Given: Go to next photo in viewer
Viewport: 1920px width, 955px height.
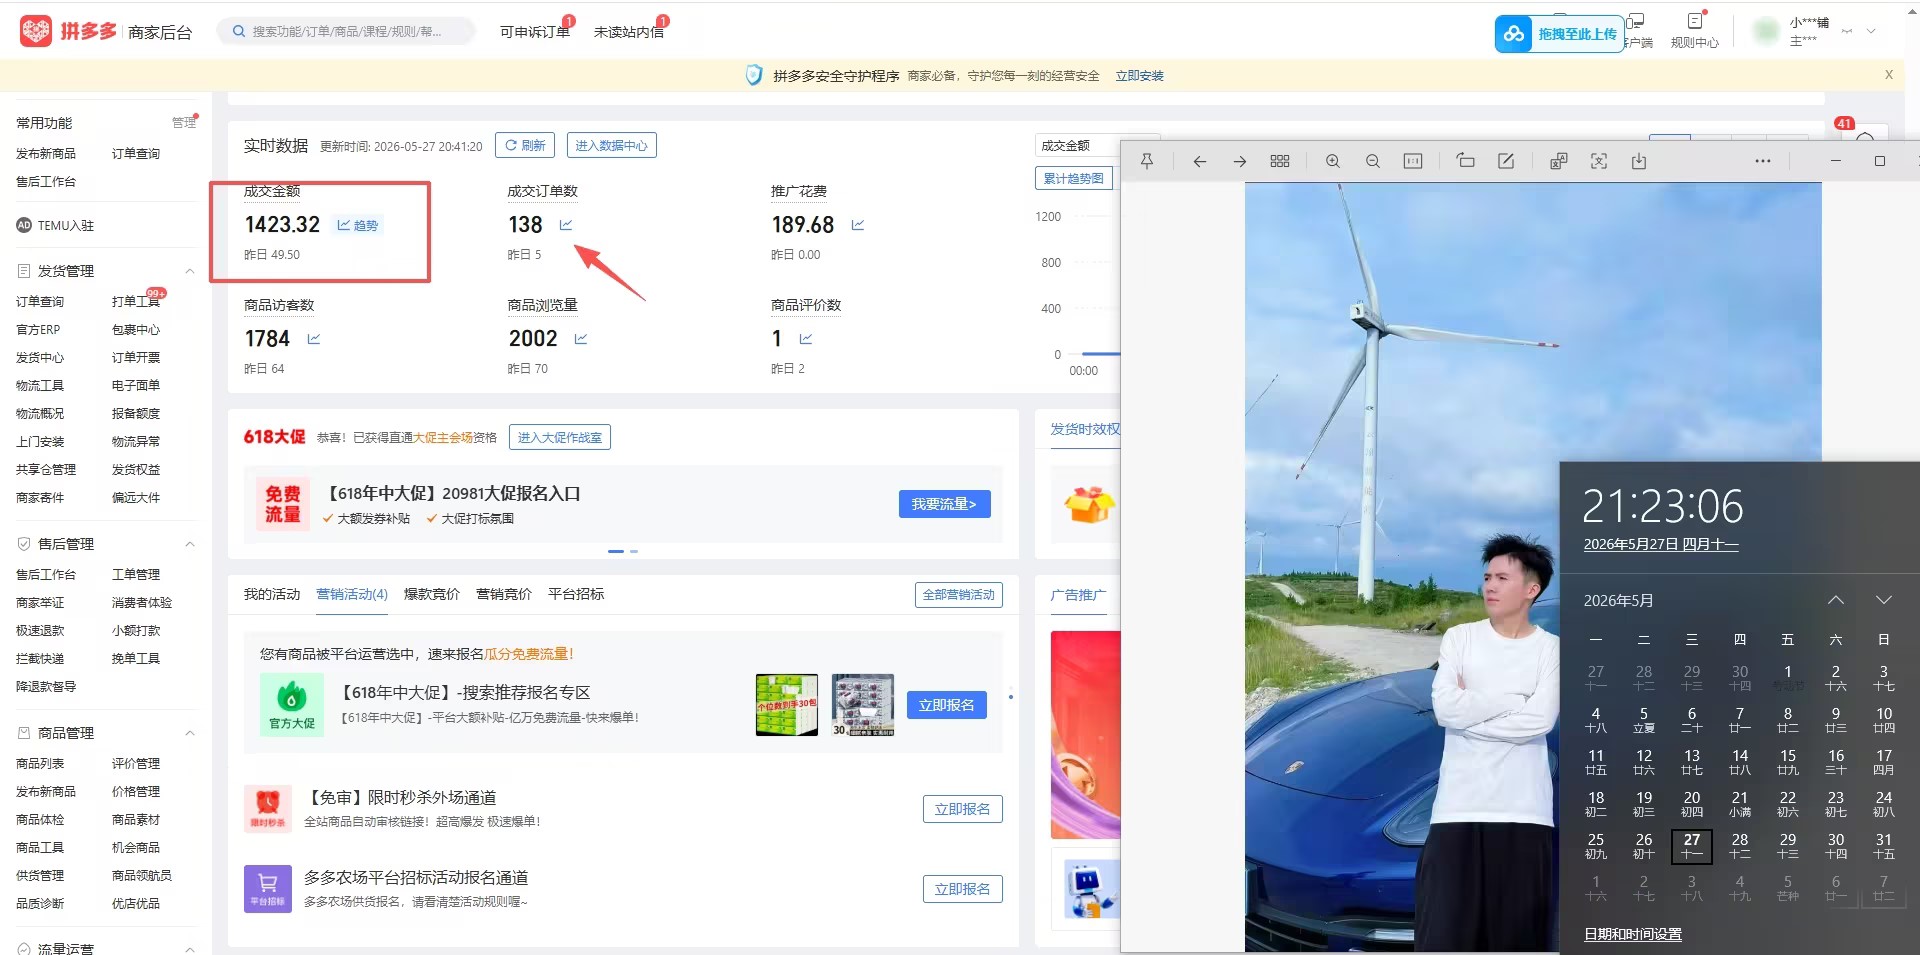Looking at the screenshot, I should tap(1239, 161).
